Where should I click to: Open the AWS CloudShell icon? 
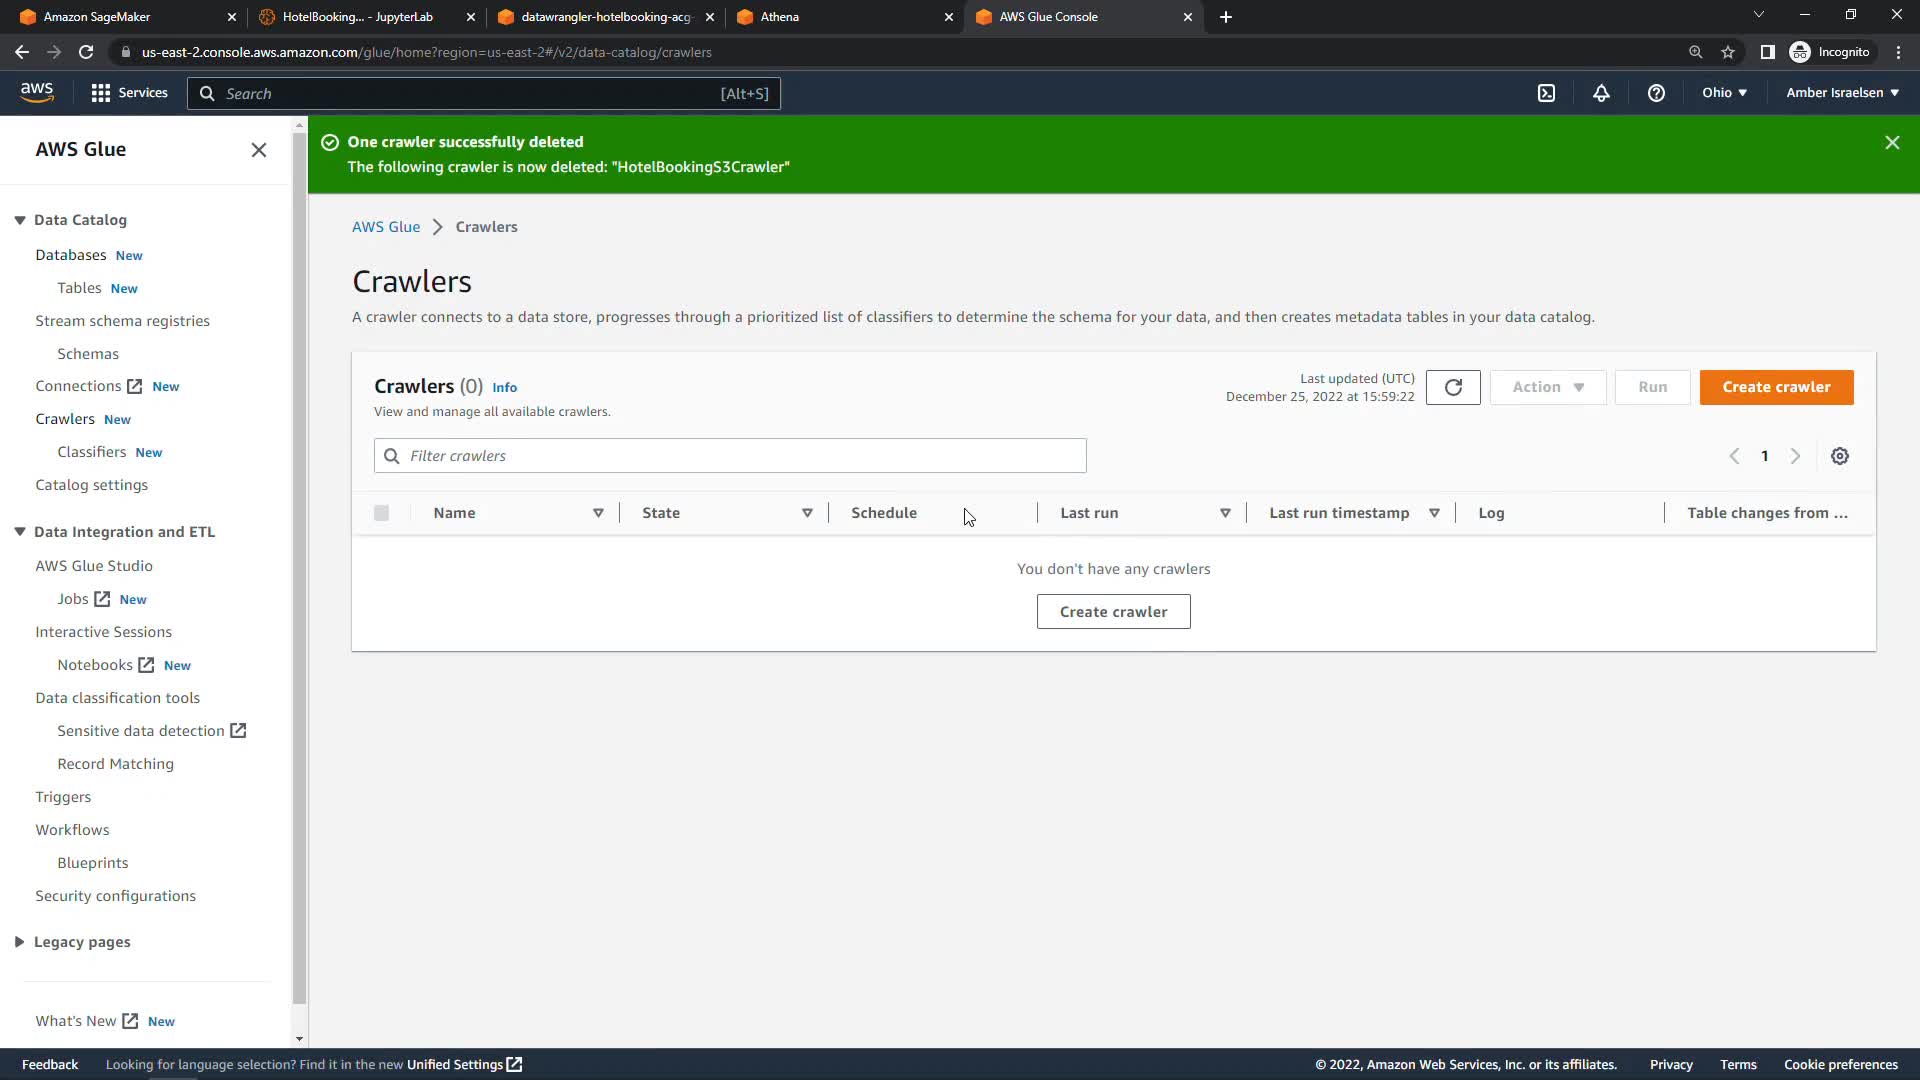pyautogui.click(x=1546, y=93)
